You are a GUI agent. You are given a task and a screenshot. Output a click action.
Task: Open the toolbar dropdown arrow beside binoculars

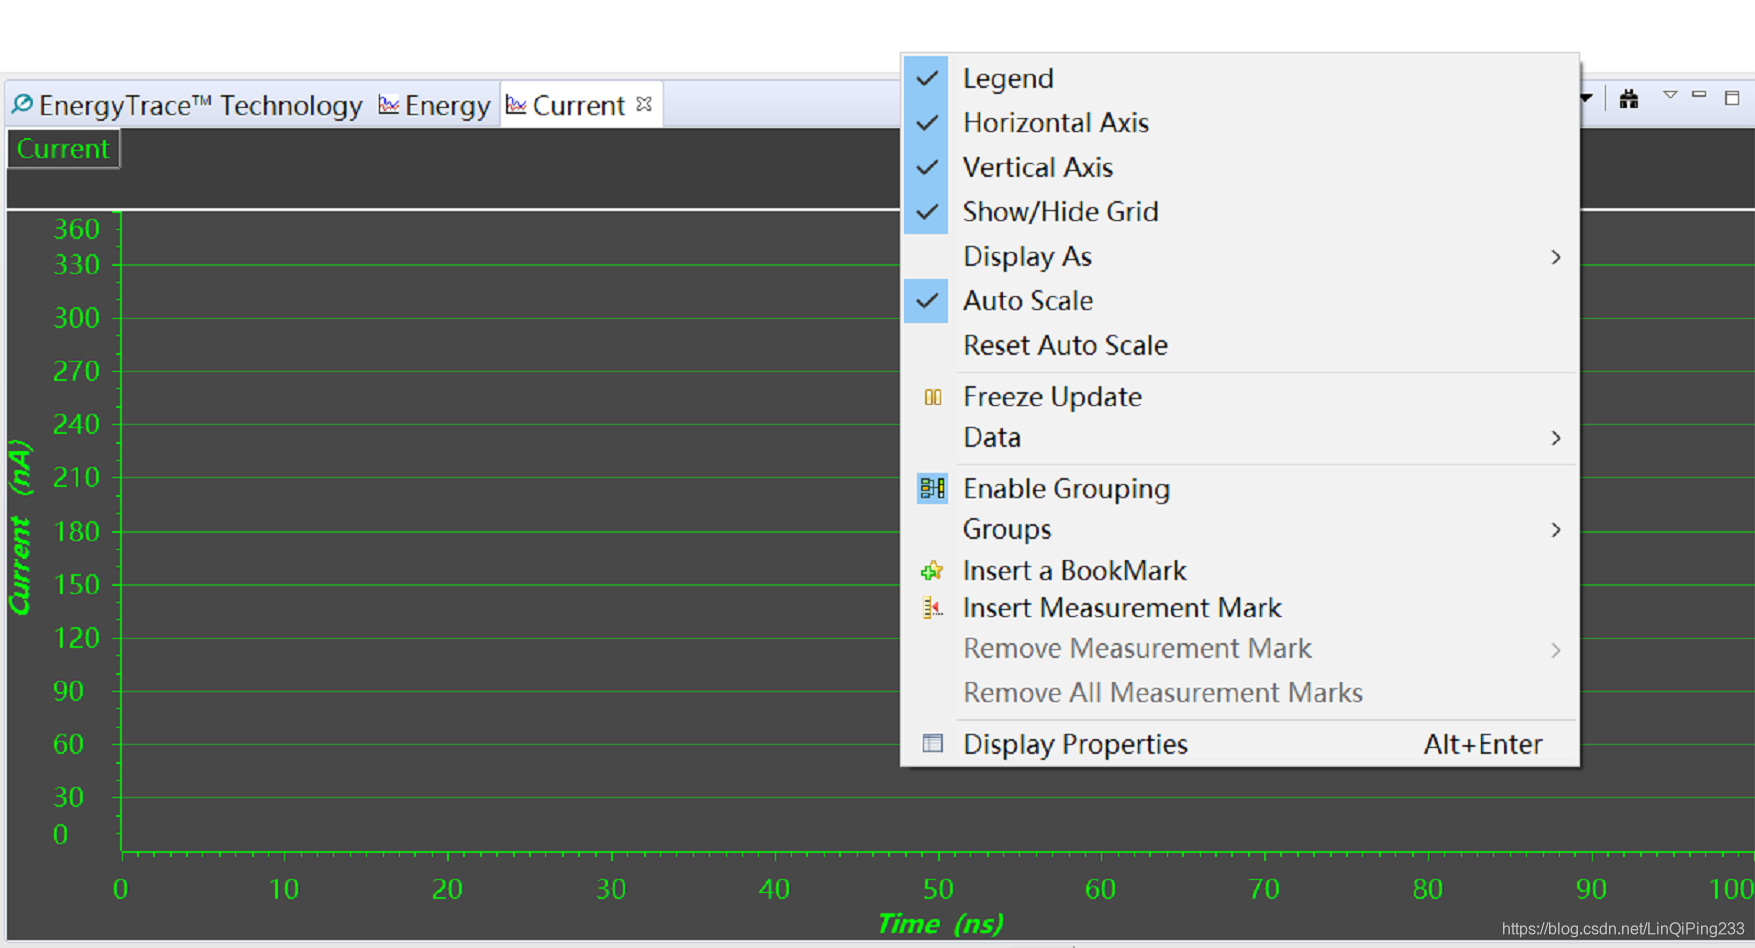pyautogui.click(x=1586, y=98)
